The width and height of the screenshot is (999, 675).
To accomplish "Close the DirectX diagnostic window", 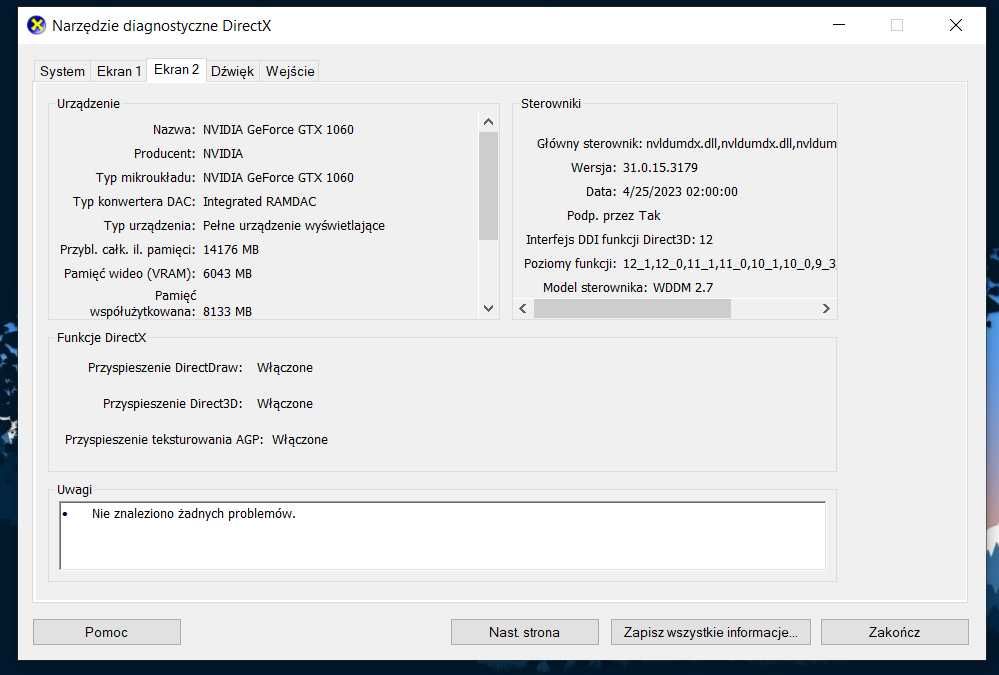I will (x=956, y=25).
